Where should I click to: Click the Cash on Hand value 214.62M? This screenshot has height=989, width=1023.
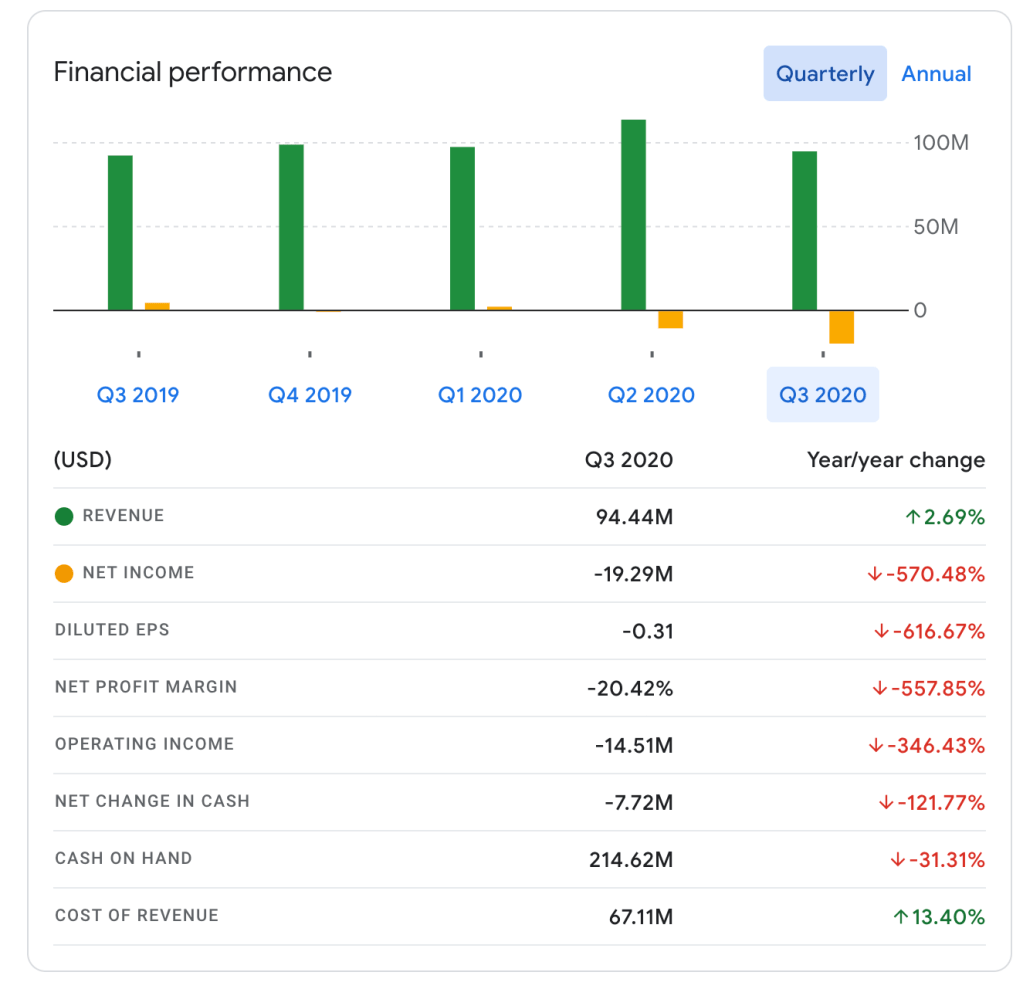(631, 860)
